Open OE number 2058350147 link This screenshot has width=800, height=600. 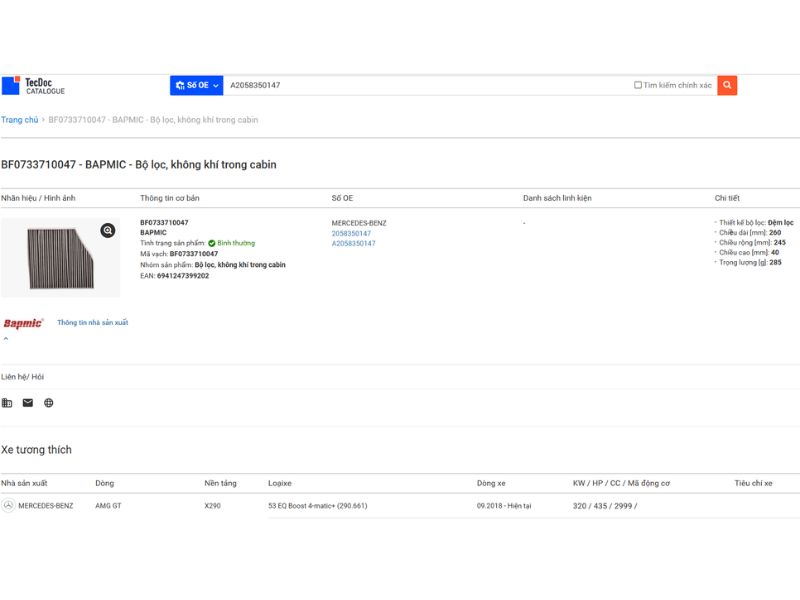351,234
